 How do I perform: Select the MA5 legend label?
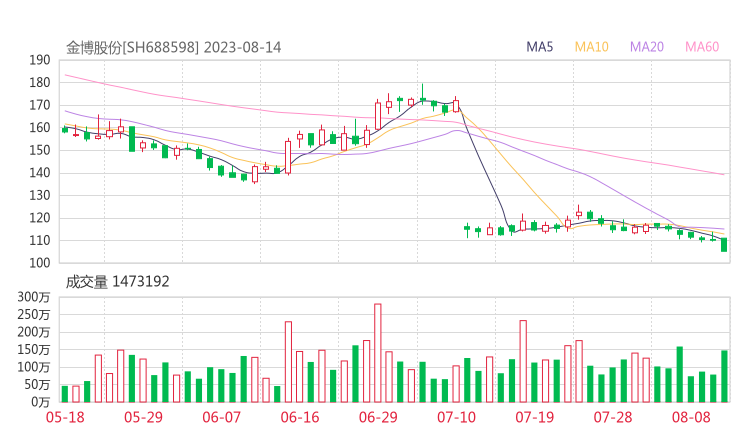click(539, 47)
